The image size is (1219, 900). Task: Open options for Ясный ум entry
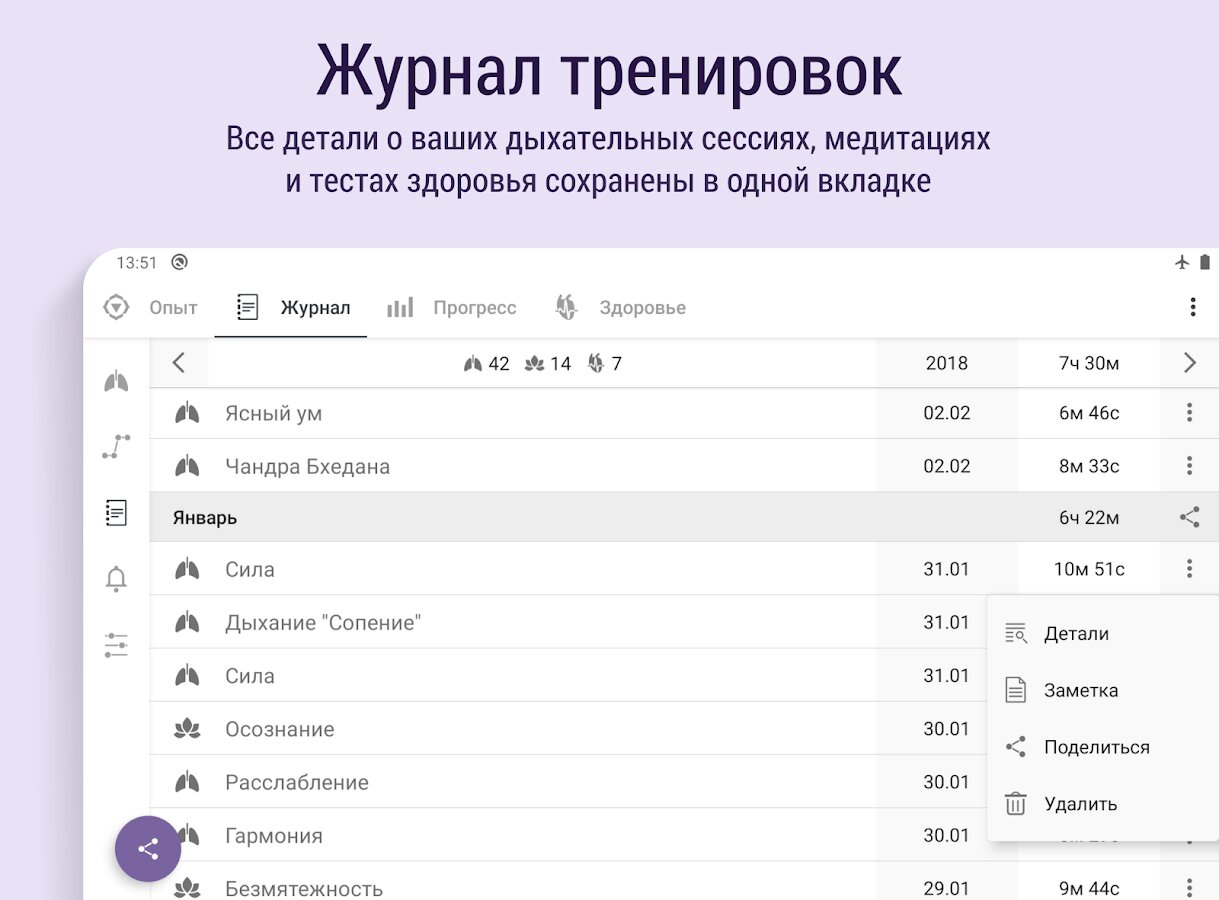click(x=1189, y=412)
